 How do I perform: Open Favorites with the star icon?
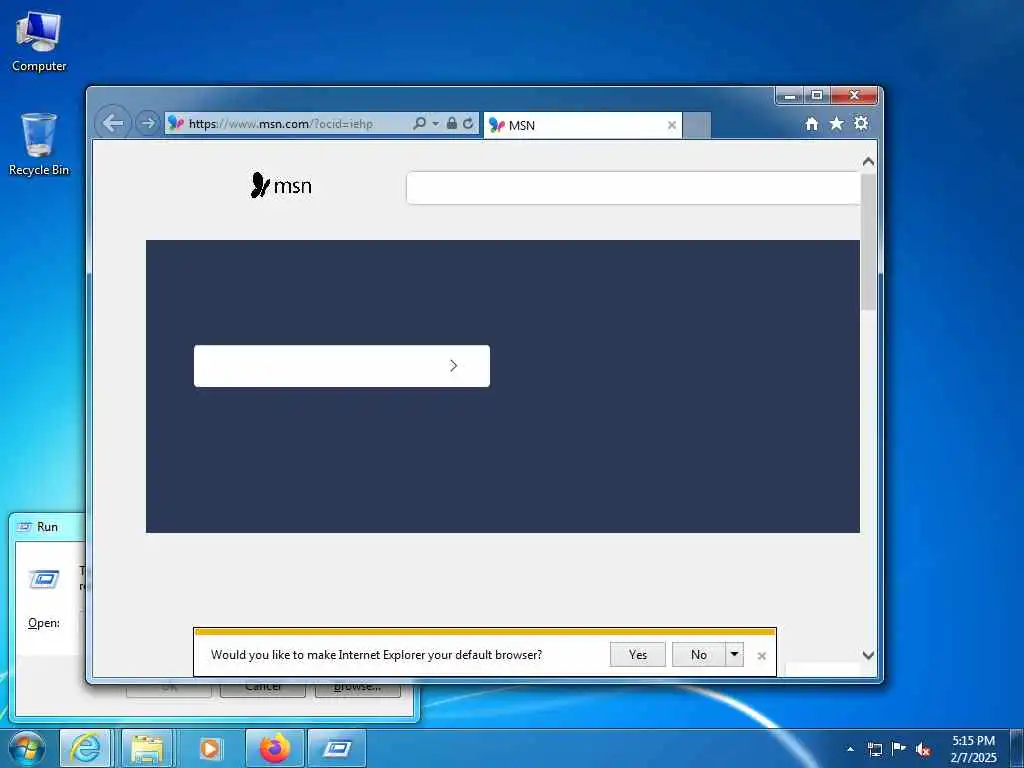pos(836,123)
